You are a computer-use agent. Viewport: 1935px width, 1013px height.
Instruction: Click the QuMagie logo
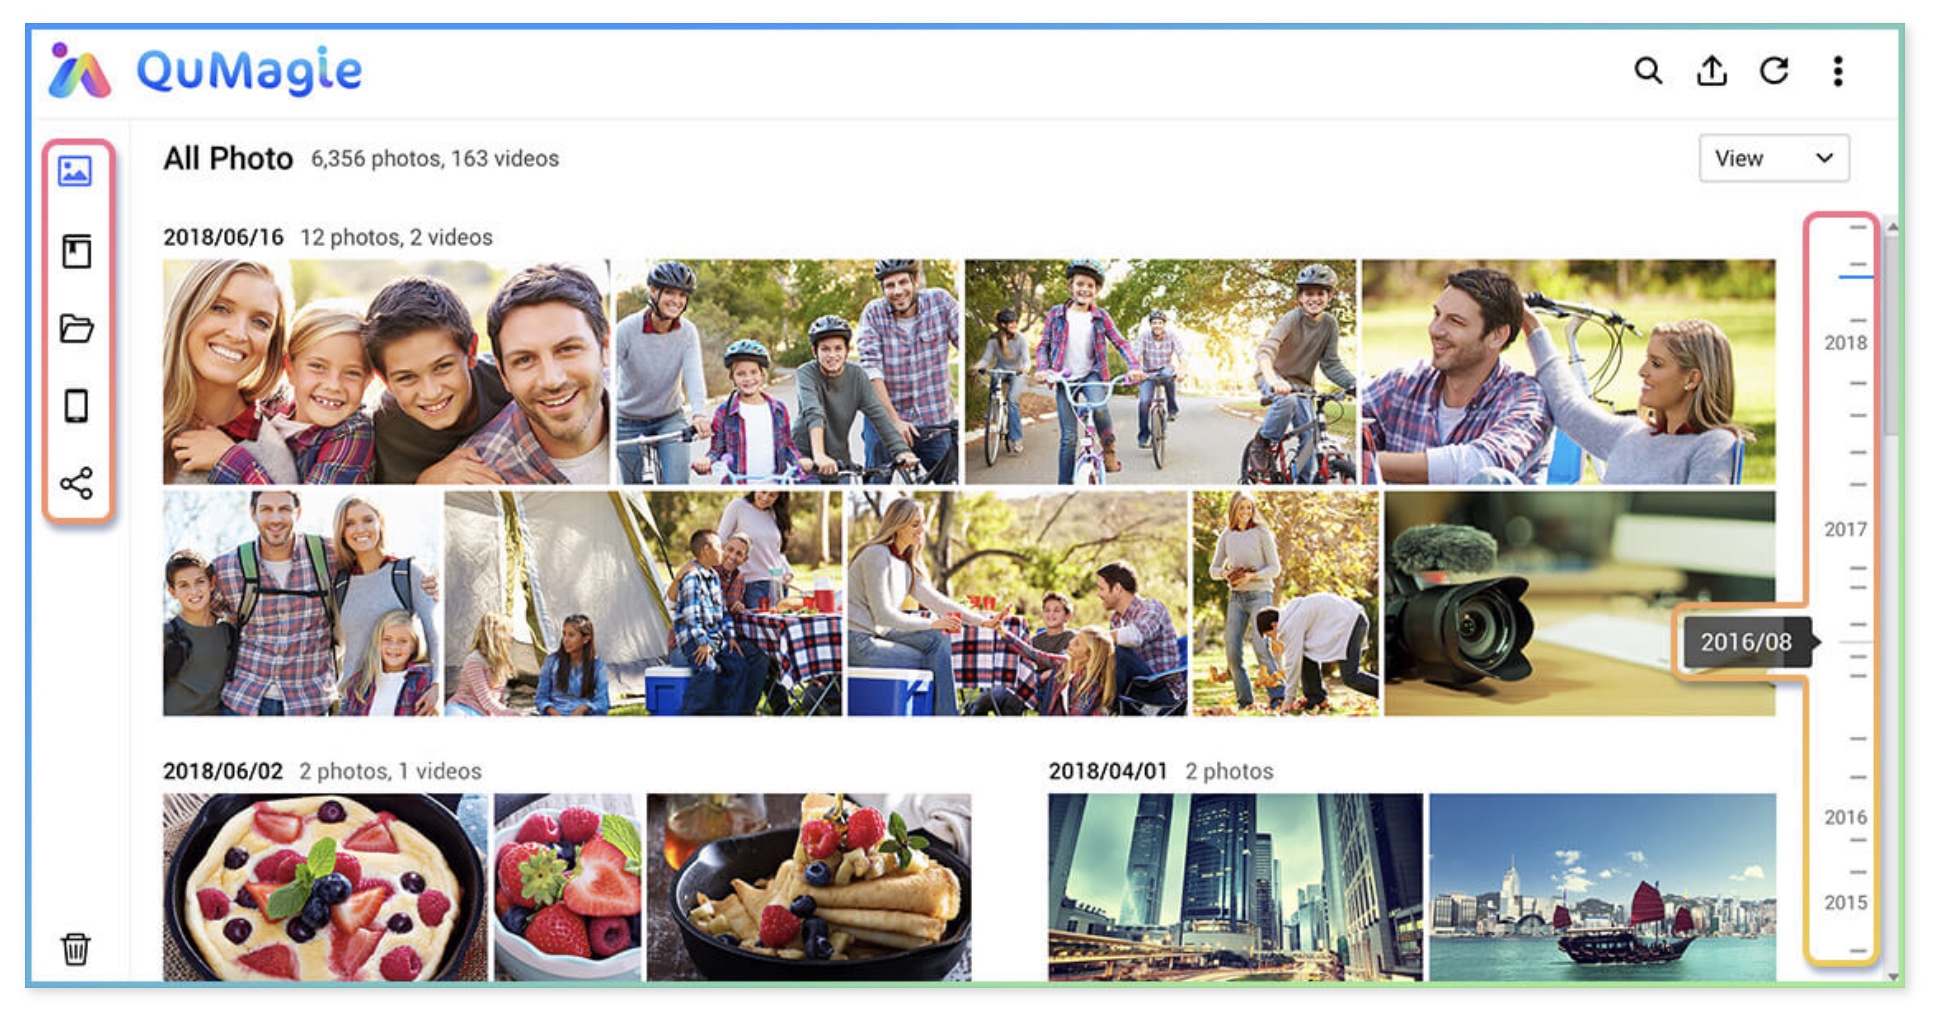[x=206, y=71]
